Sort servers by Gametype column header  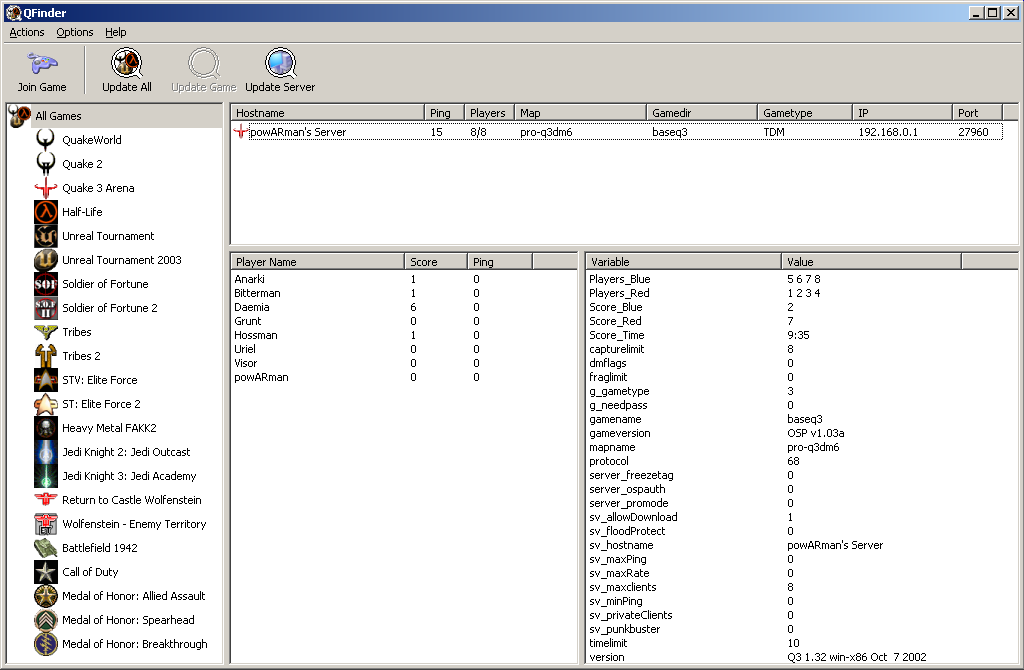805,113
